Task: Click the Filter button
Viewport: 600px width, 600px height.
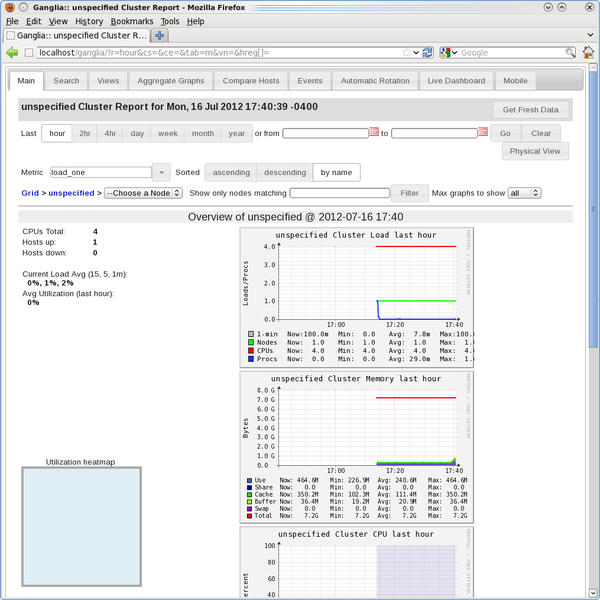Action: click(409, 193)
